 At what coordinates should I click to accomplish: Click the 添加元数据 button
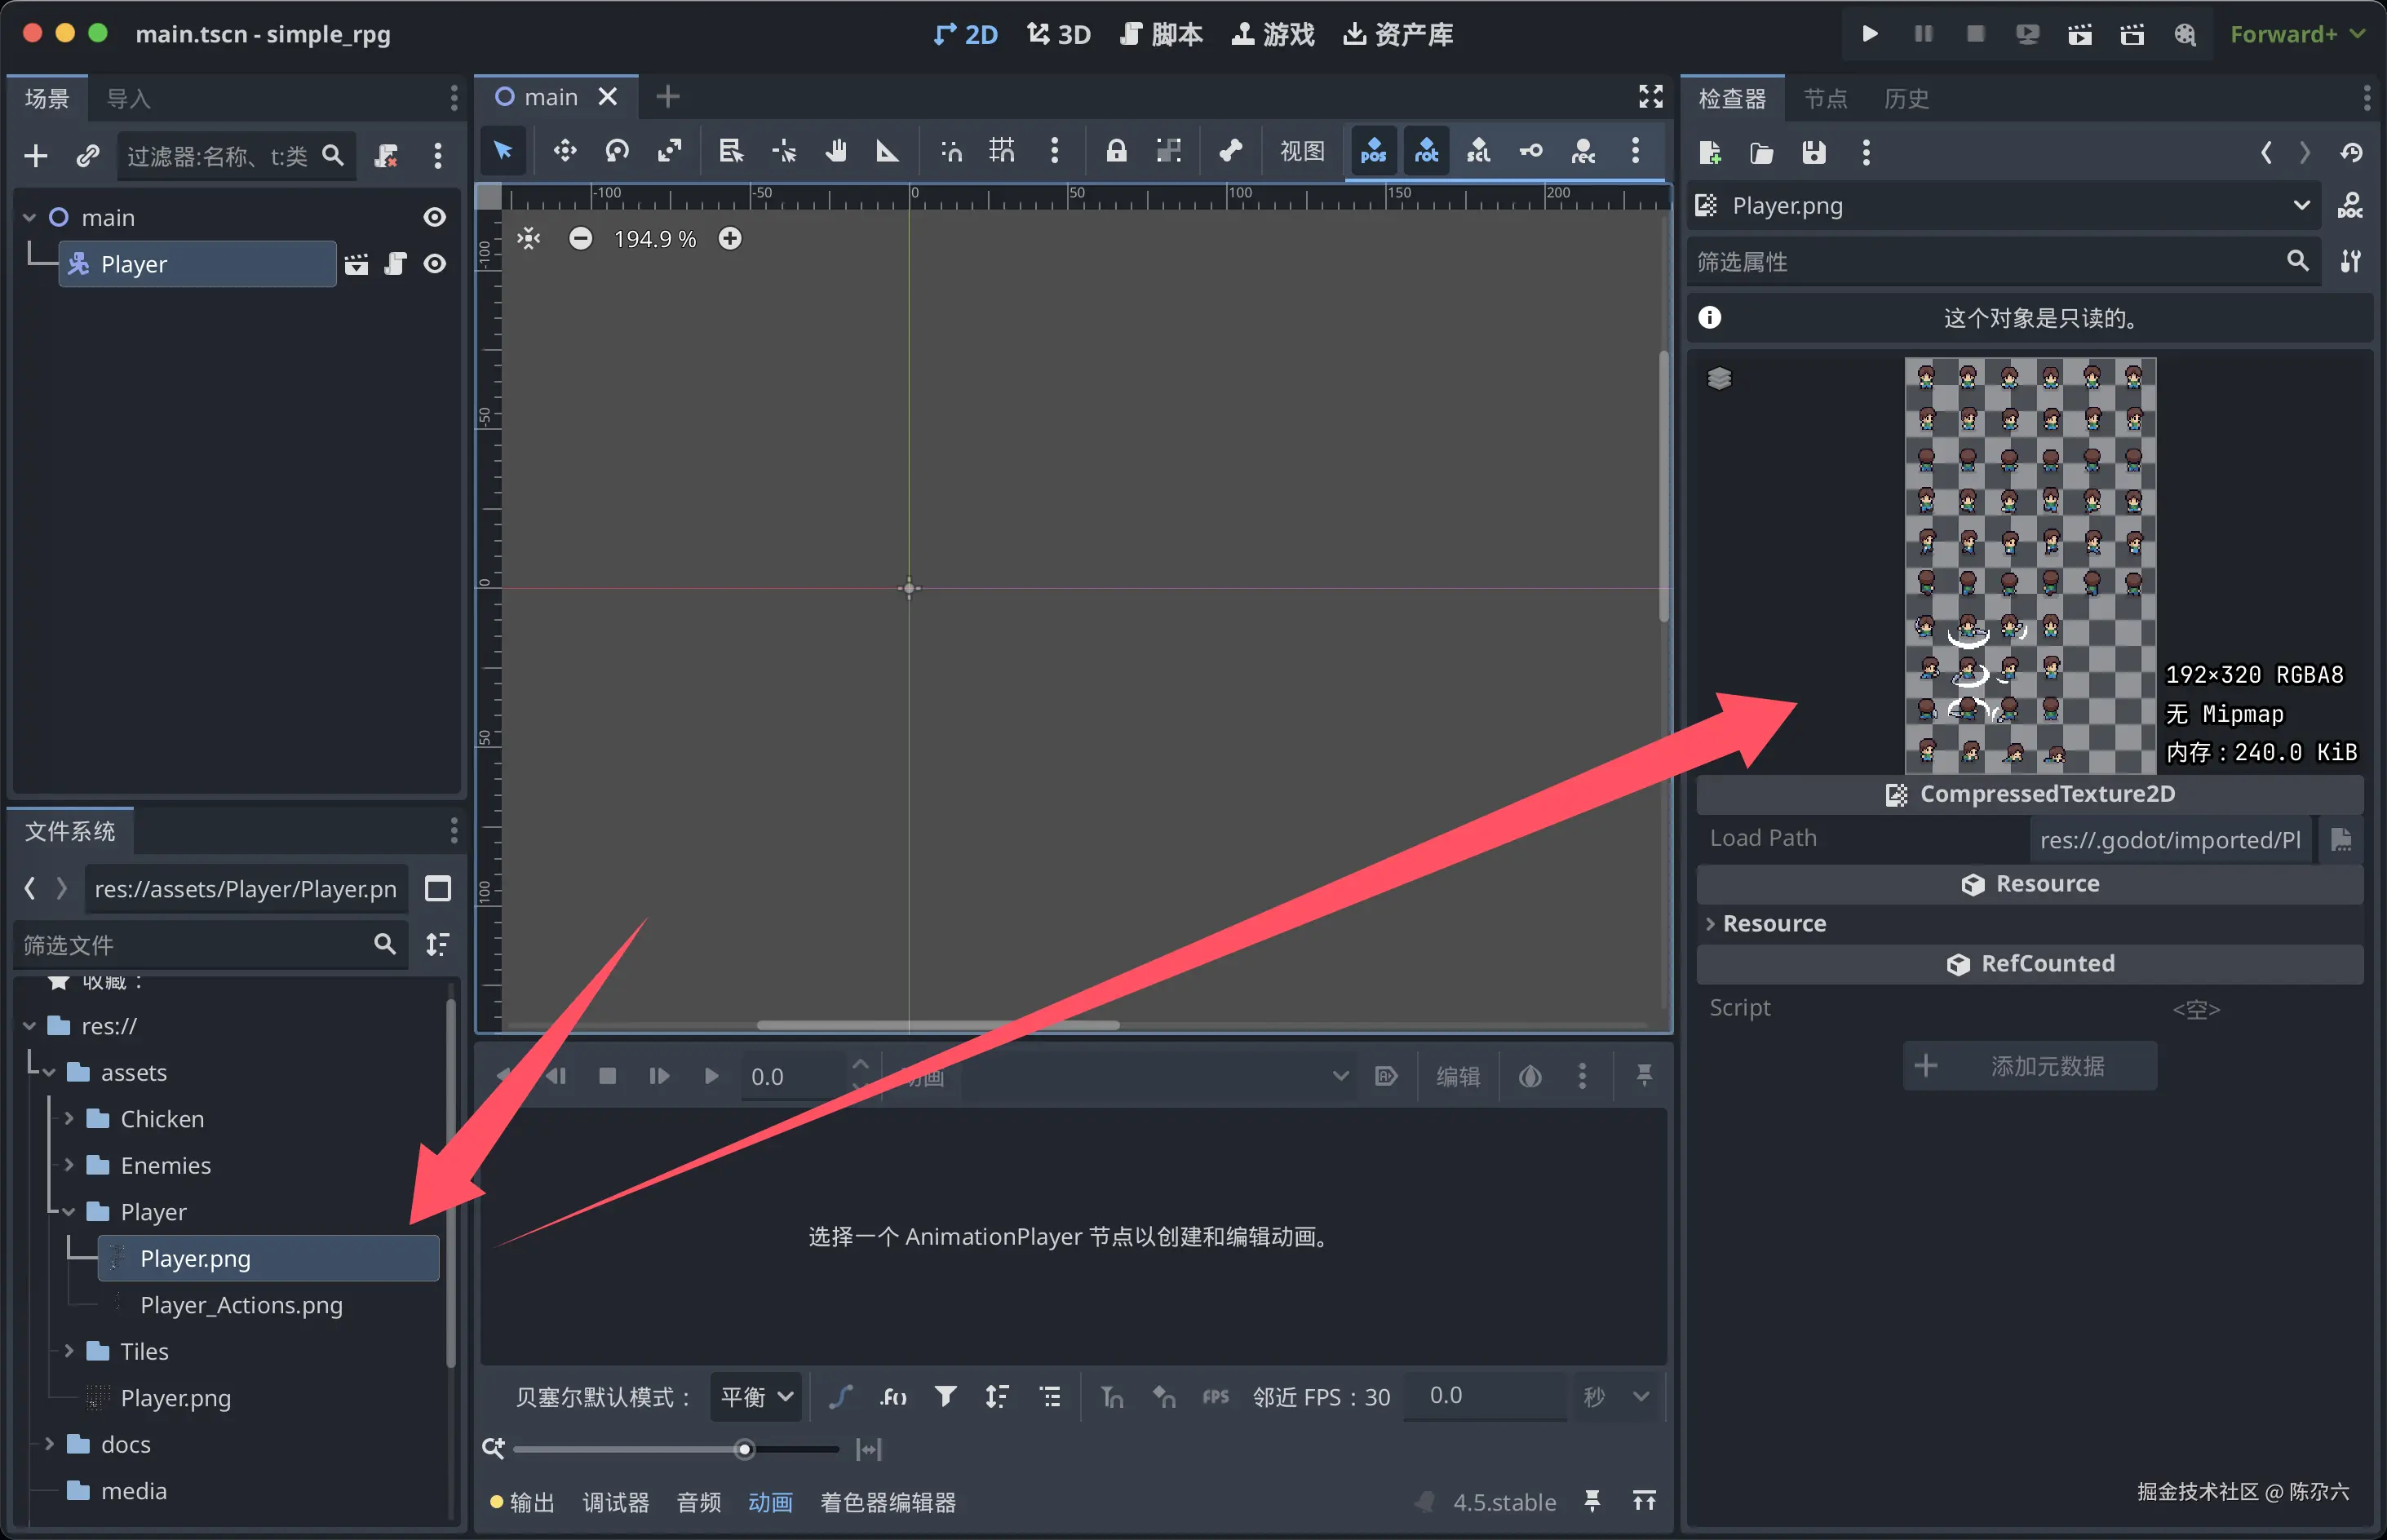click(x=2029, y=1066)
